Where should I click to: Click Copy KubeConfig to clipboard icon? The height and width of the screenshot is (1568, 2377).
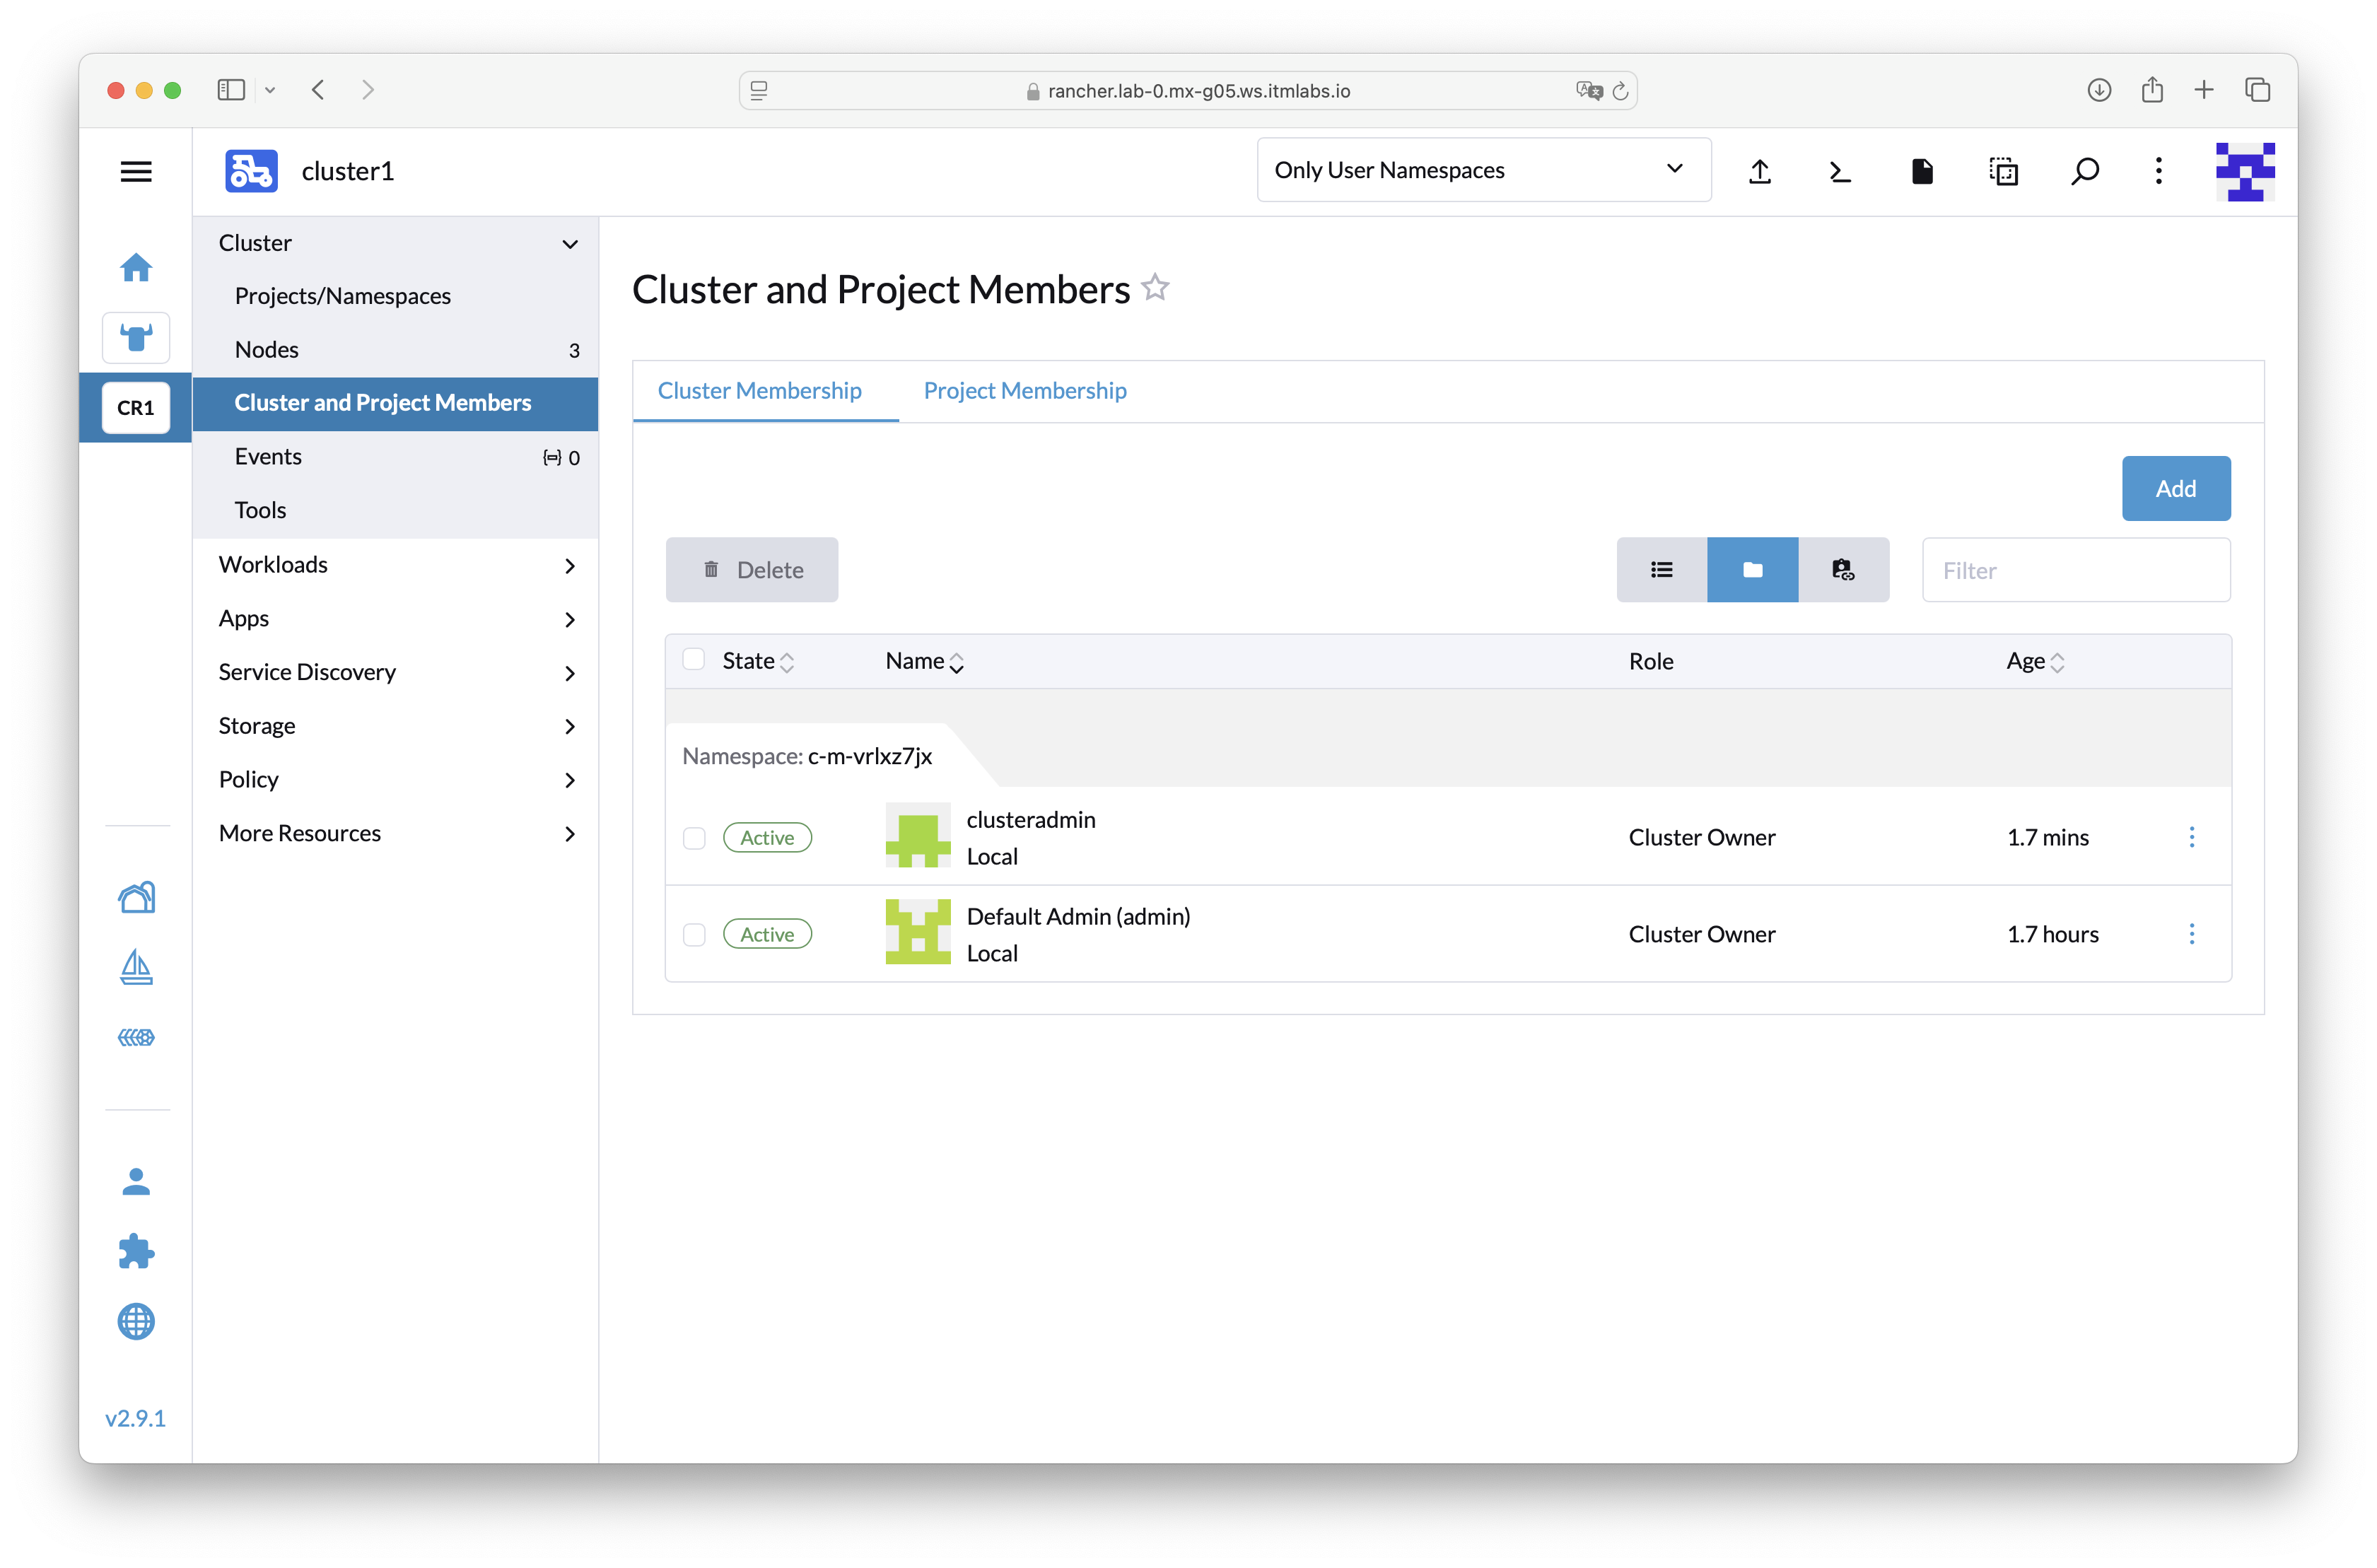click(x=2003, y=171)
